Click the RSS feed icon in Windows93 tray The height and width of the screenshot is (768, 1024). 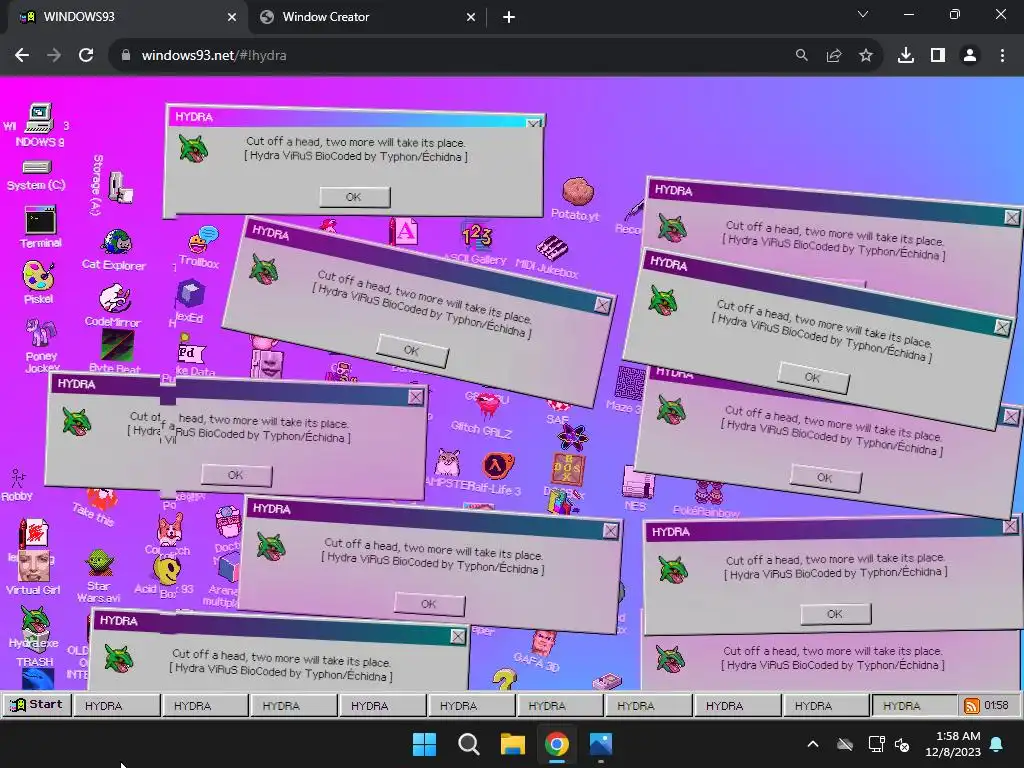(x=972, y=705)
